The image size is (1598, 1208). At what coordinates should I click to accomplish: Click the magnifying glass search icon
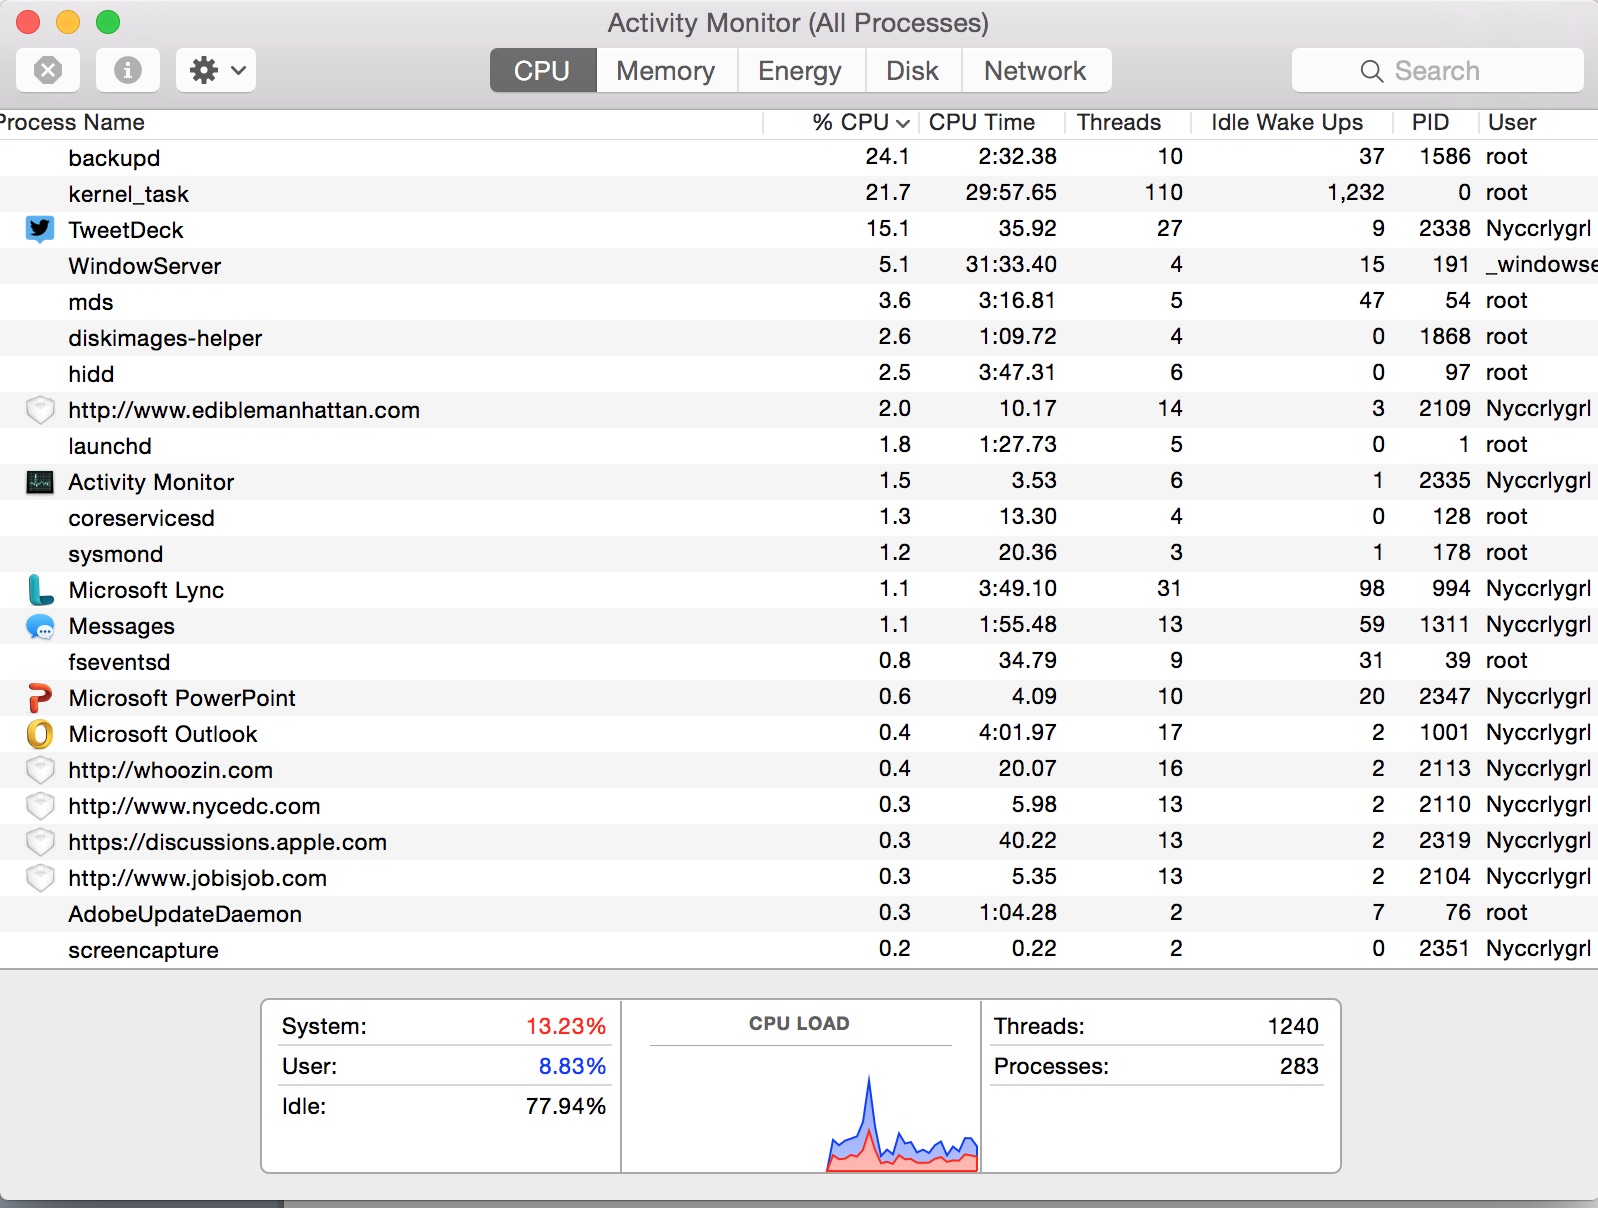coord(1372,71)
